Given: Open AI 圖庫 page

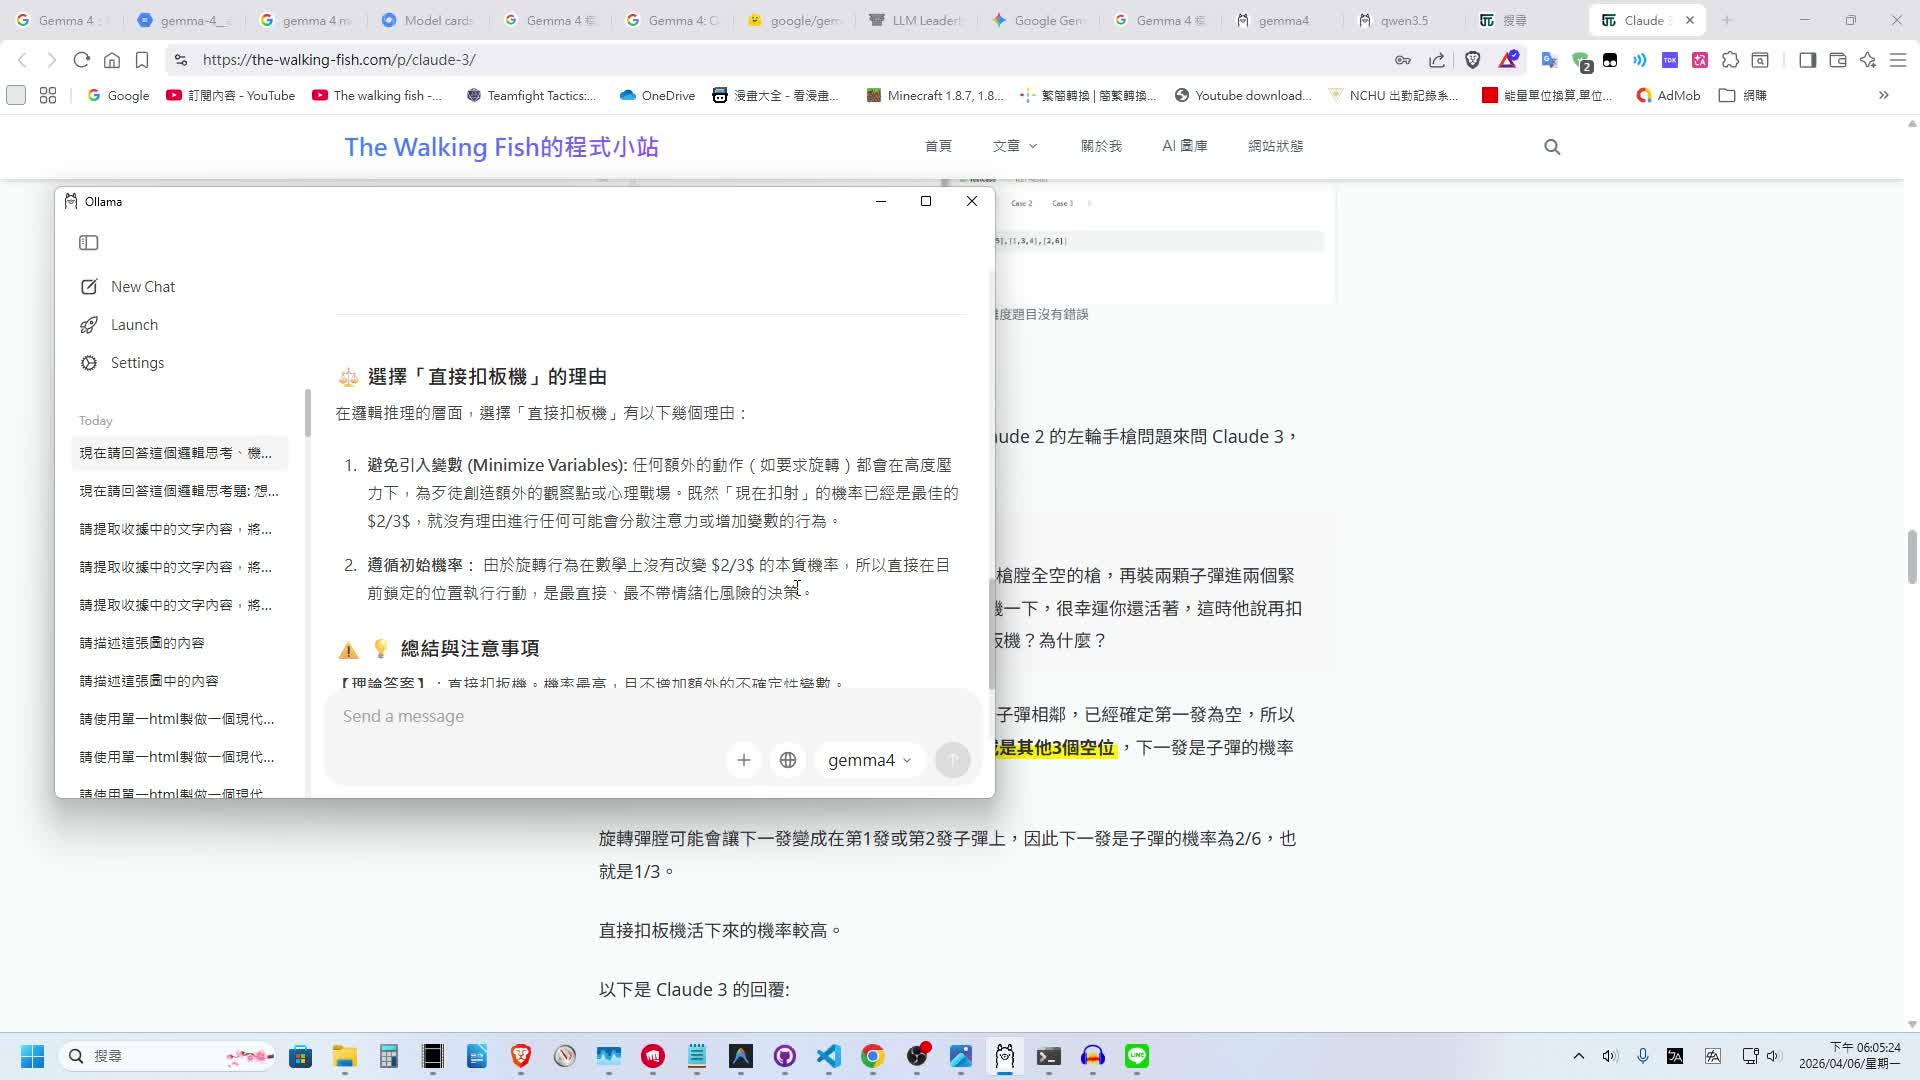Looking at the screenshot, I should pos(1185,146).
